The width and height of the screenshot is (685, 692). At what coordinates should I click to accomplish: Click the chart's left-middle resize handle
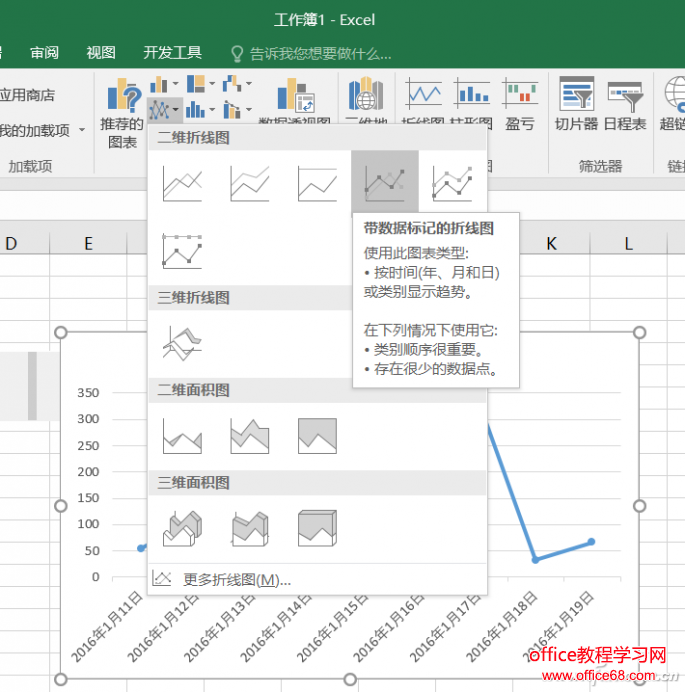[x=60, y=506]
